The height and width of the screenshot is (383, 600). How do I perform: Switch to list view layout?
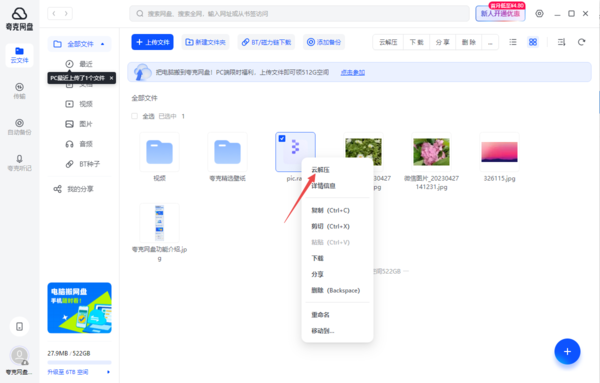(x=513, y=42)
